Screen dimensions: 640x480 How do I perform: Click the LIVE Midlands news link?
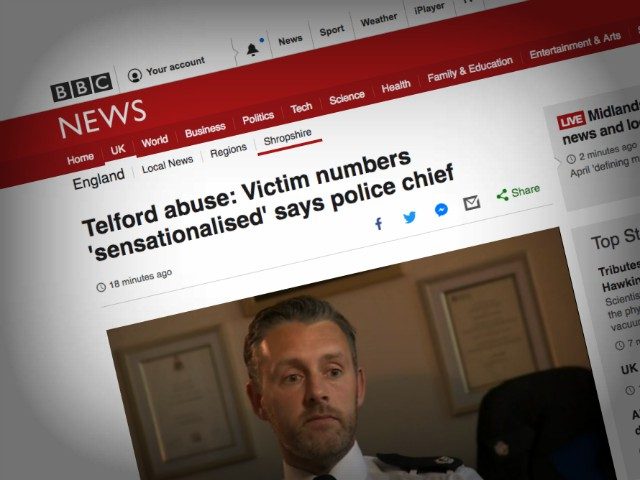pos(598,122)
